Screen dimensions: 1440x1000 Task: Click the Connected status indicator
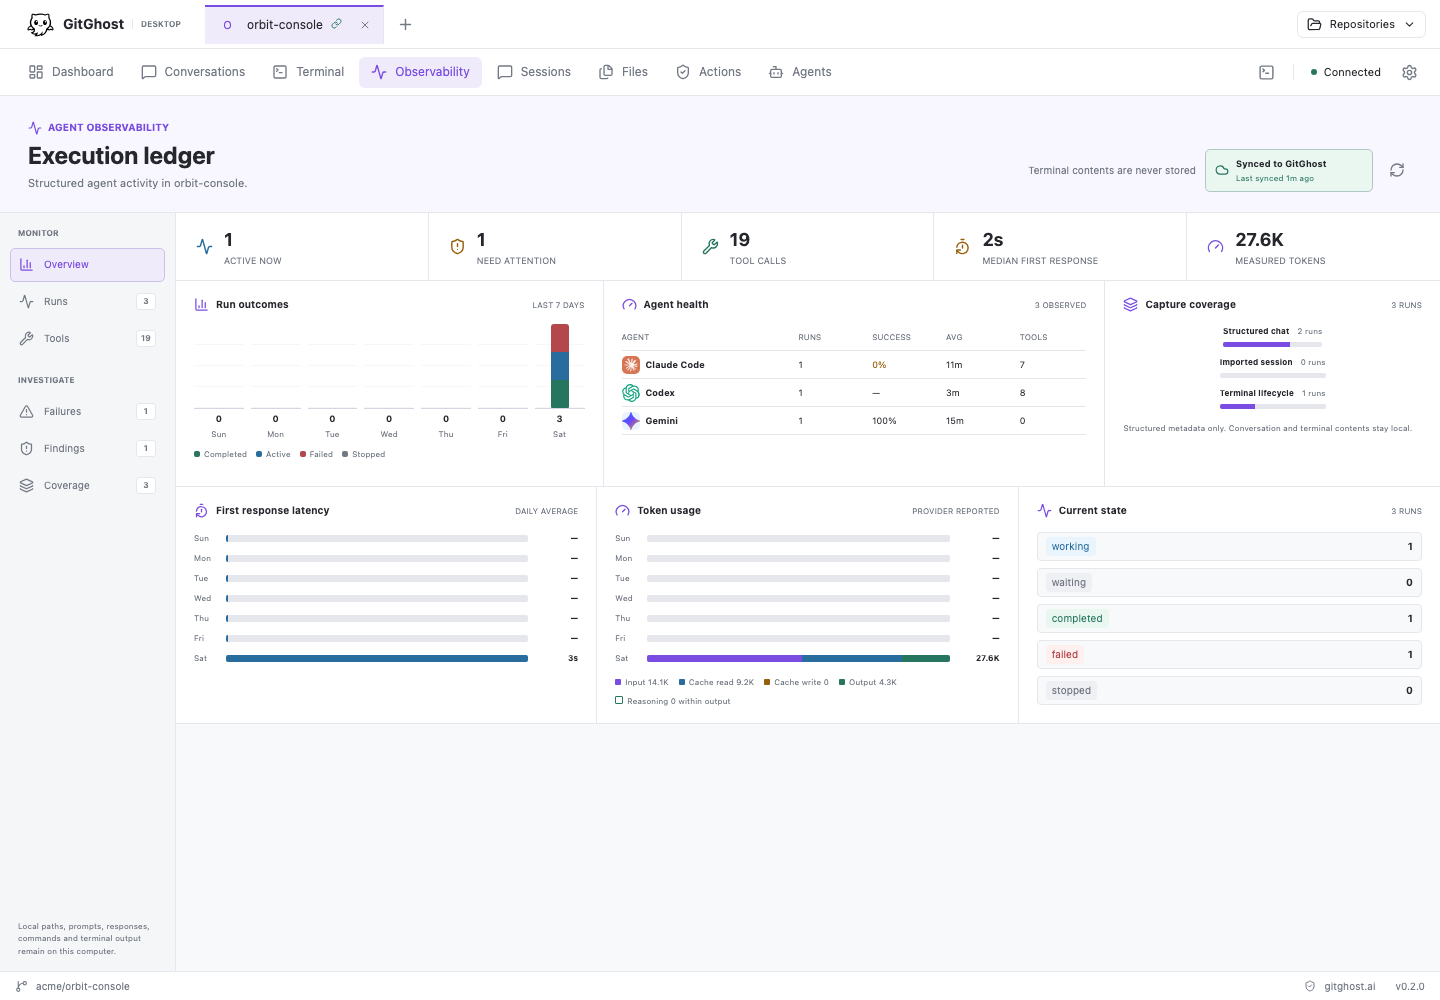[1345, 72]
